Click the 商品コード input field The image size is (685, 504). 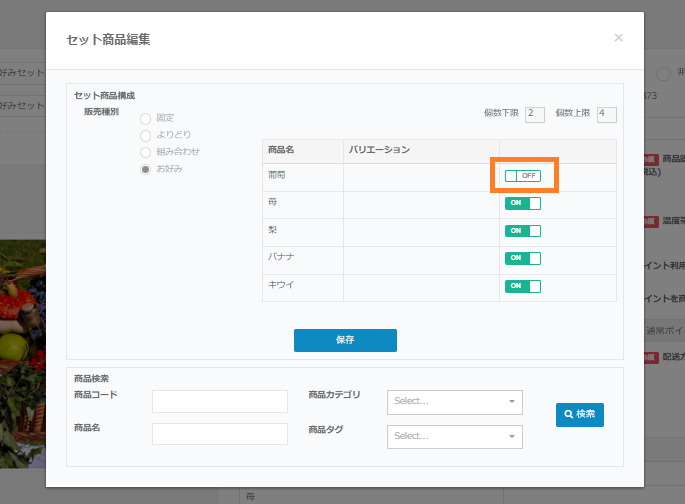(x=219, y=401)
